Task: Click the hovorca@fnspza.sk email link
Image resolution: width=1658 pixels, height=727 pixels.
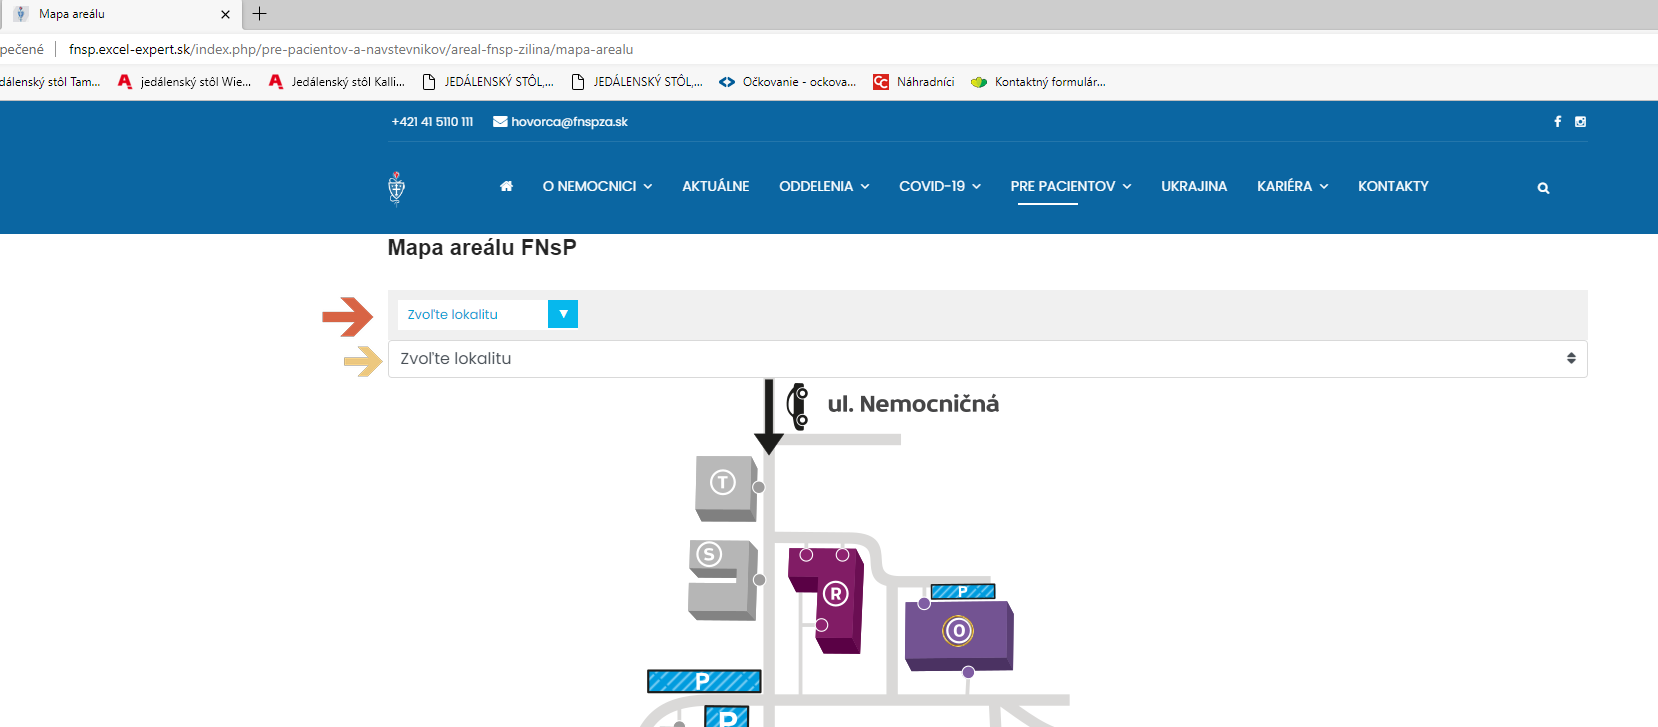Action: tap(569, 122)
